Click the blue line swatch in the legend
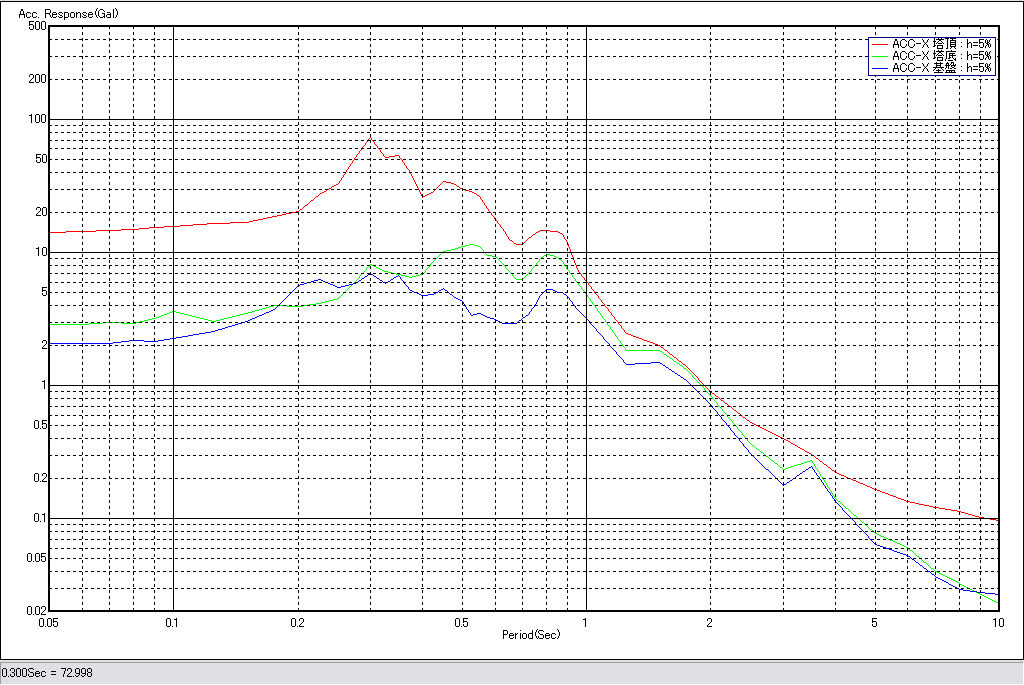Screen dimensions: 1024x685 pos(880,68)
